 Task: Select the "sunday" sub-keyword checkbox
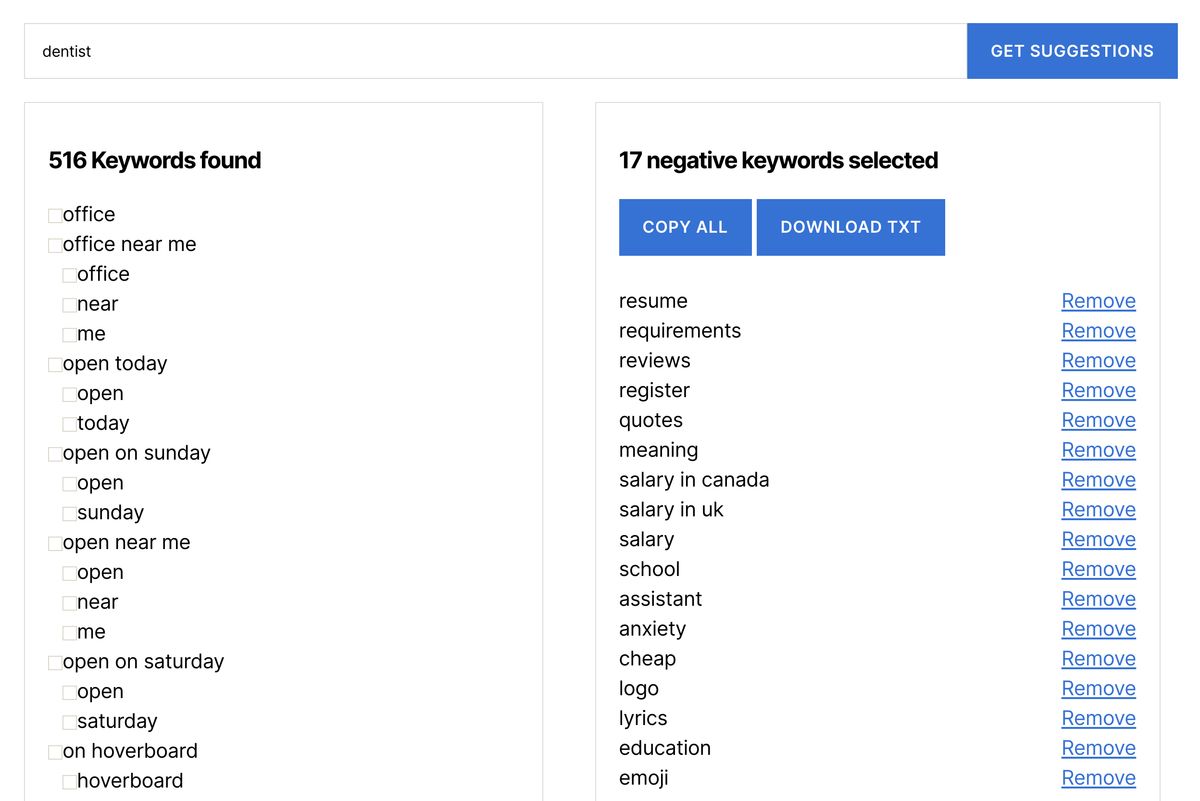tap(68, 512)
